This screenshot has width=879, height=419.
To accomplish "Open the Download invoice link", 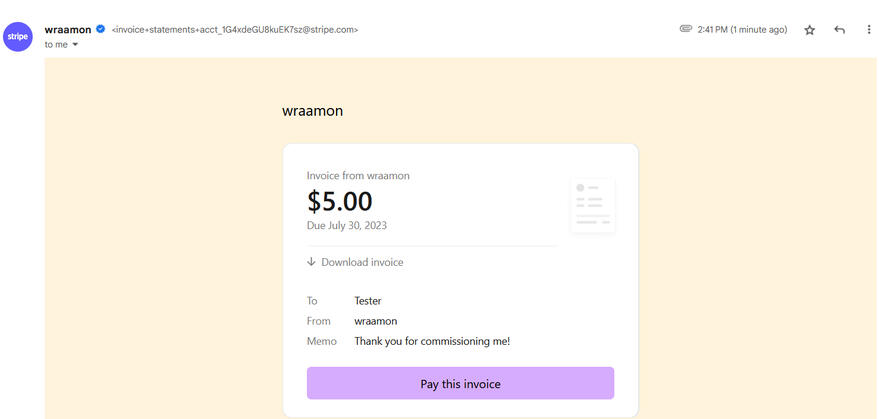I will (362, 262).
